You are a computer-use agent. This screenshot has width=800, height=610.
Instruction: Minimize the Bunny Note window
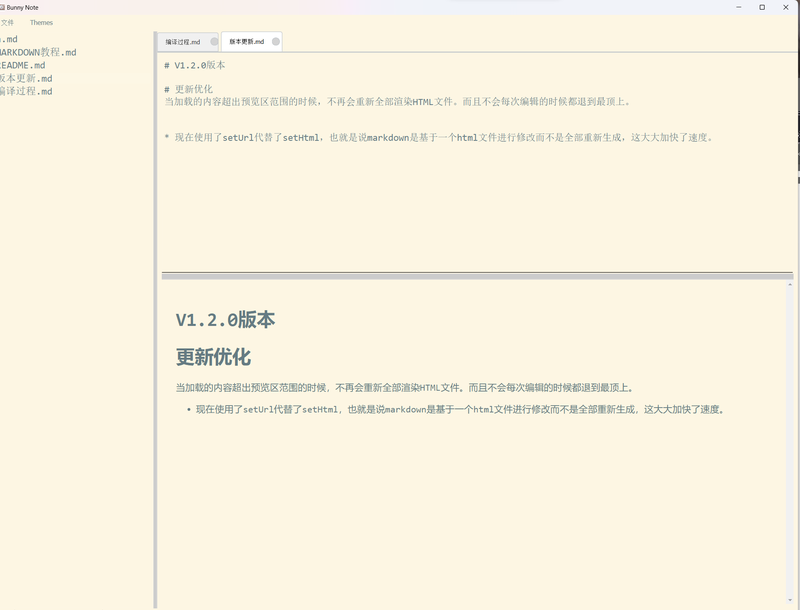coord(739,7)
